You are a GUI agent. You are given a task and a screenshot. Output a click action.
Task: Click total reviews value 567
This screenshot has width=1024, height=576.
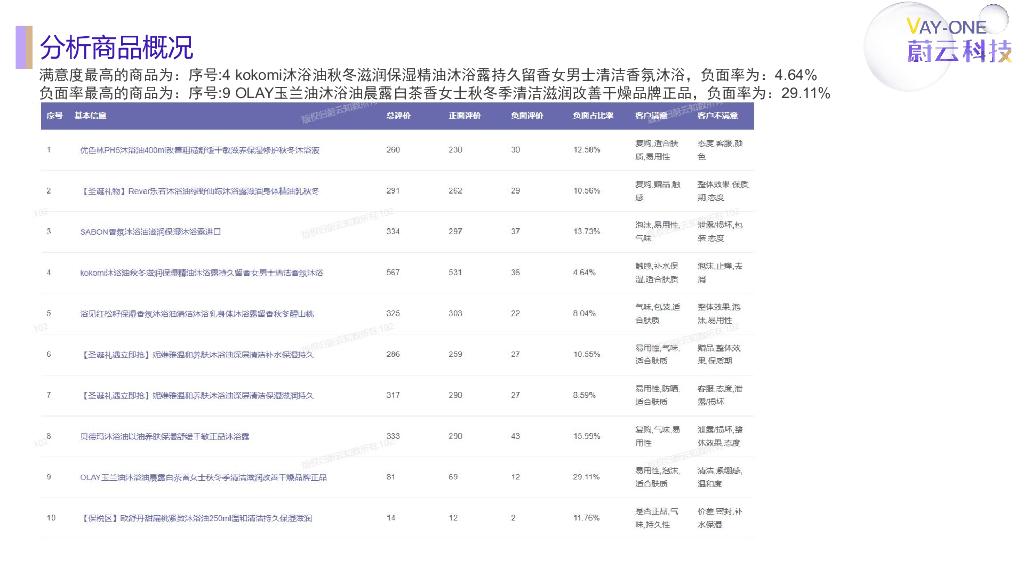point(392,273)
